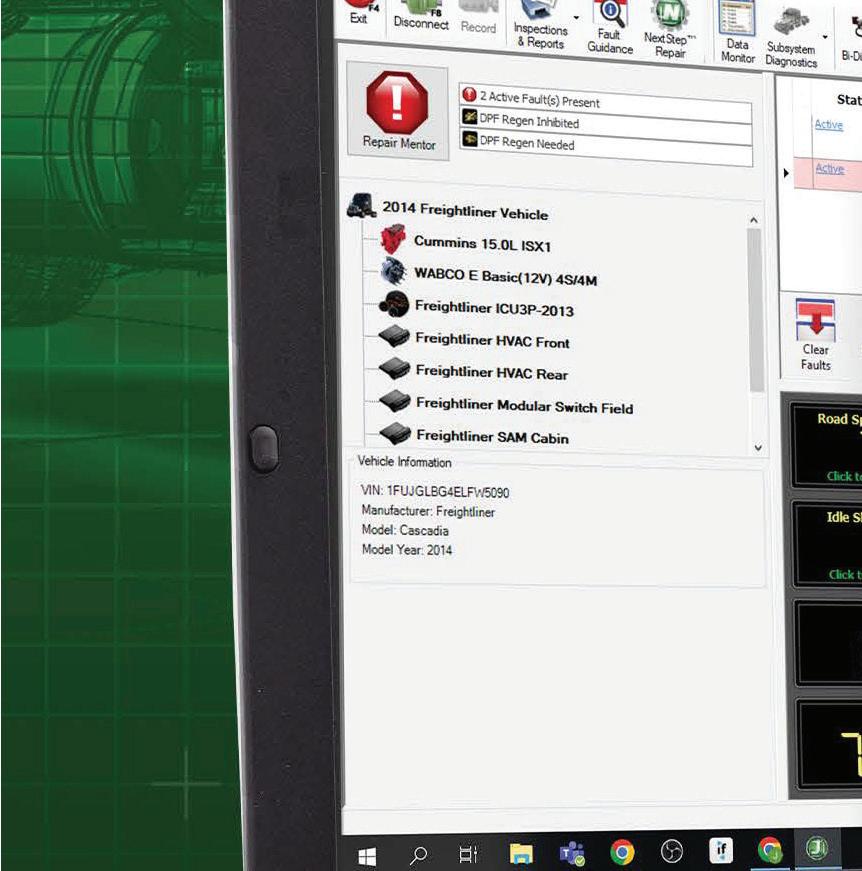Screen dimensions: 862x871
Task: Click the fault row selector arrow
Action: (x=786, y=173)
